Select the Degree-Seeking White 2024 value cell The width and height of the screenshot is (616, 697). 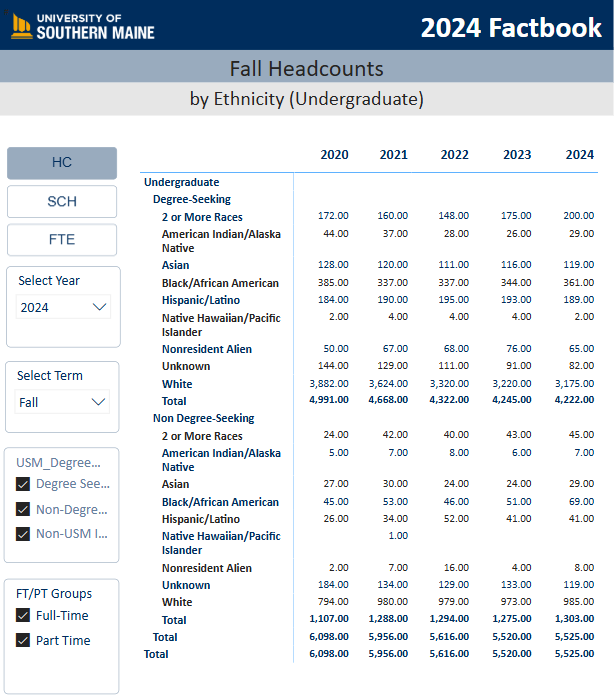573,384
